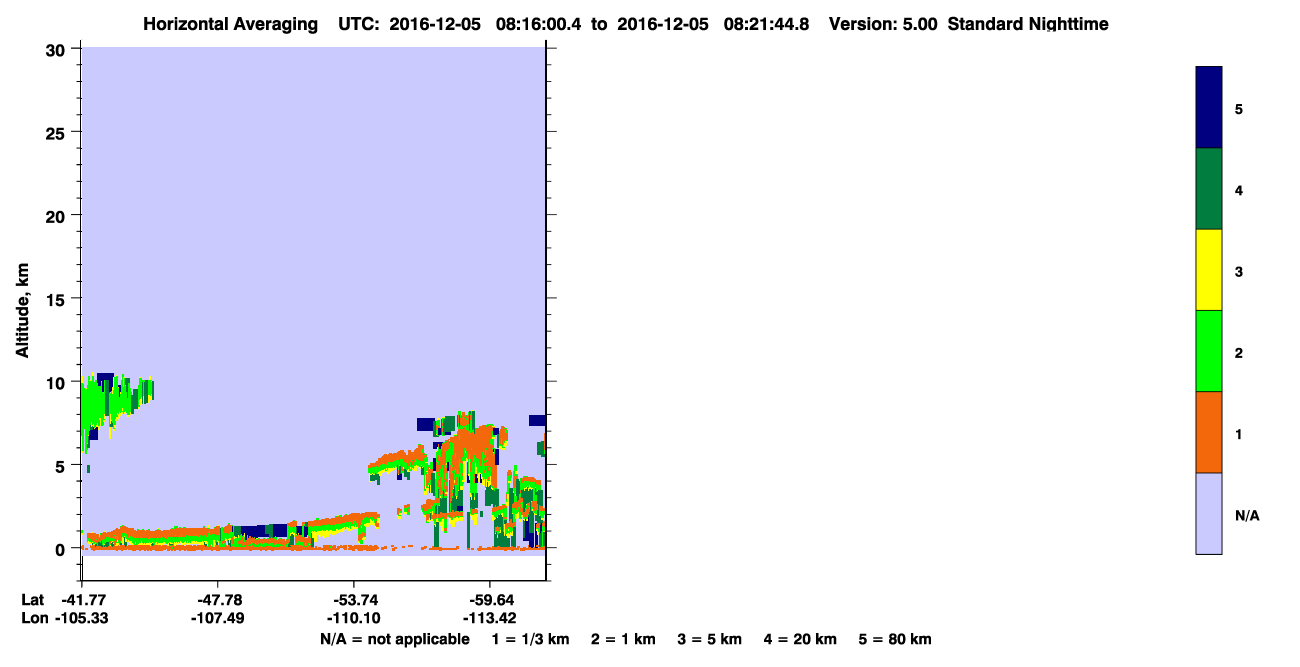Image resolution: width=1300 pixels, height=667 pixels.
Task: Click the Version: 5.00 Standard Nighttime text
Action: tap(968, 24)
